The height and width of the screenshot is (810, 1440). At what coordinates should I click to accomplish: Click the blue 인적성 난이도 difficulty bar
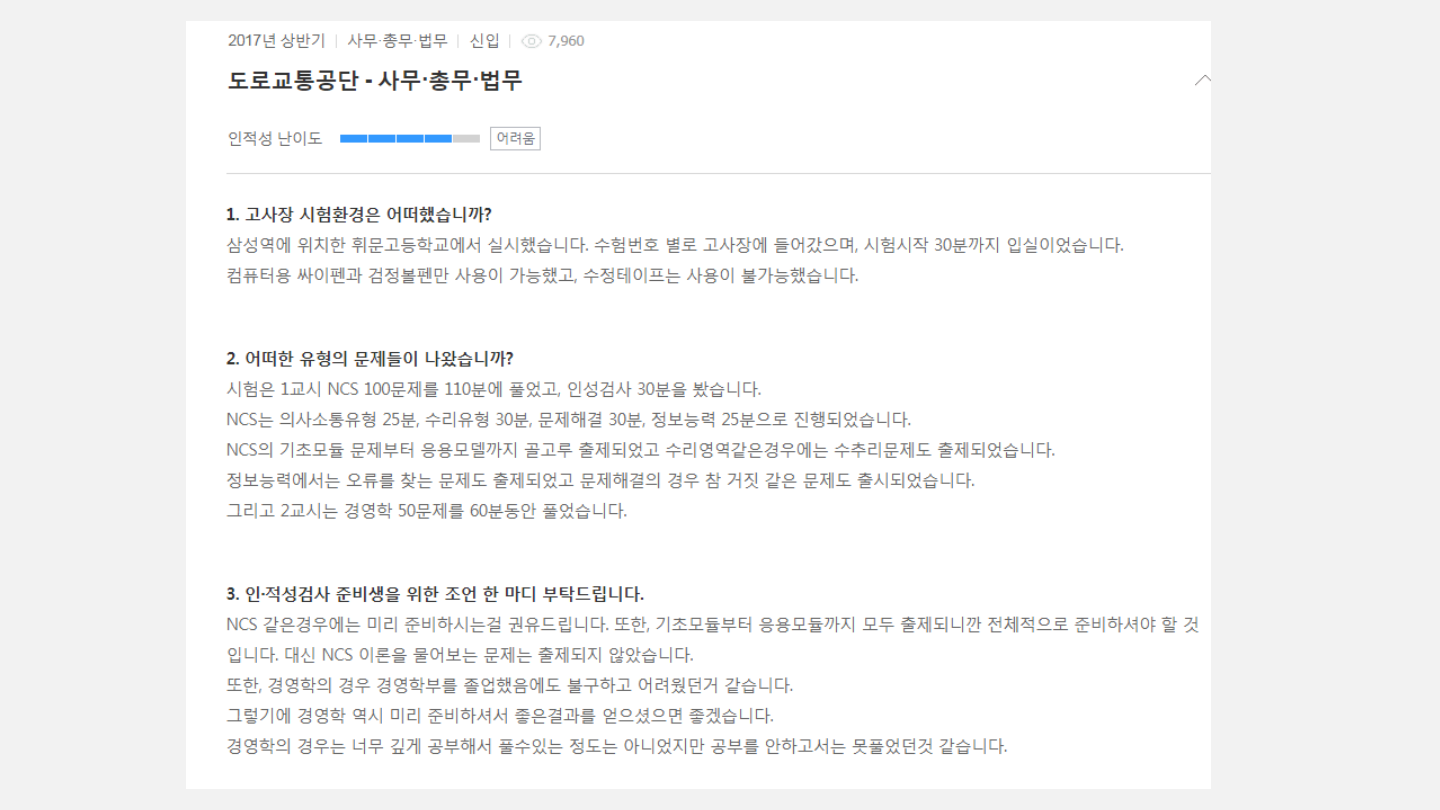click(x=396, y=139)
